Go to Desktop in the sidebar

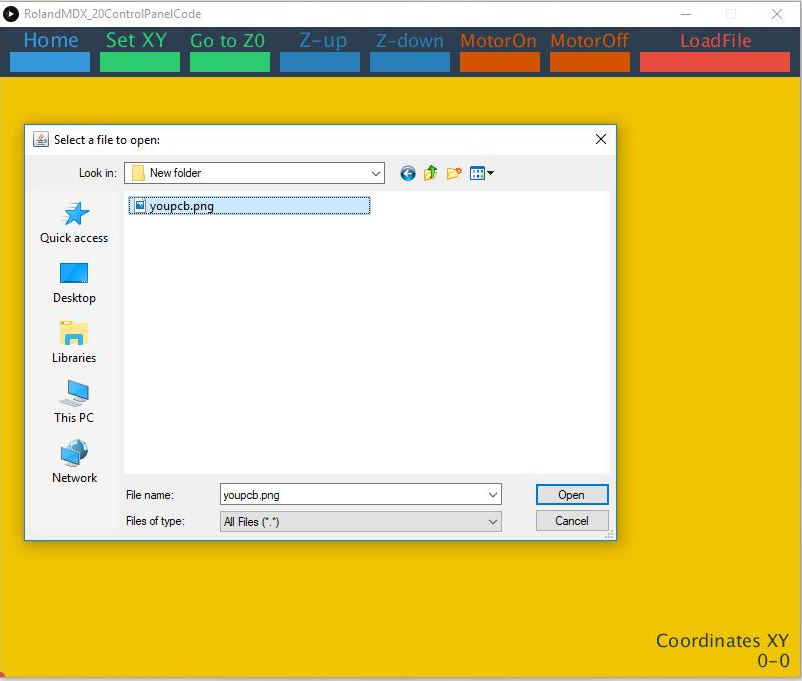(74, 283)
